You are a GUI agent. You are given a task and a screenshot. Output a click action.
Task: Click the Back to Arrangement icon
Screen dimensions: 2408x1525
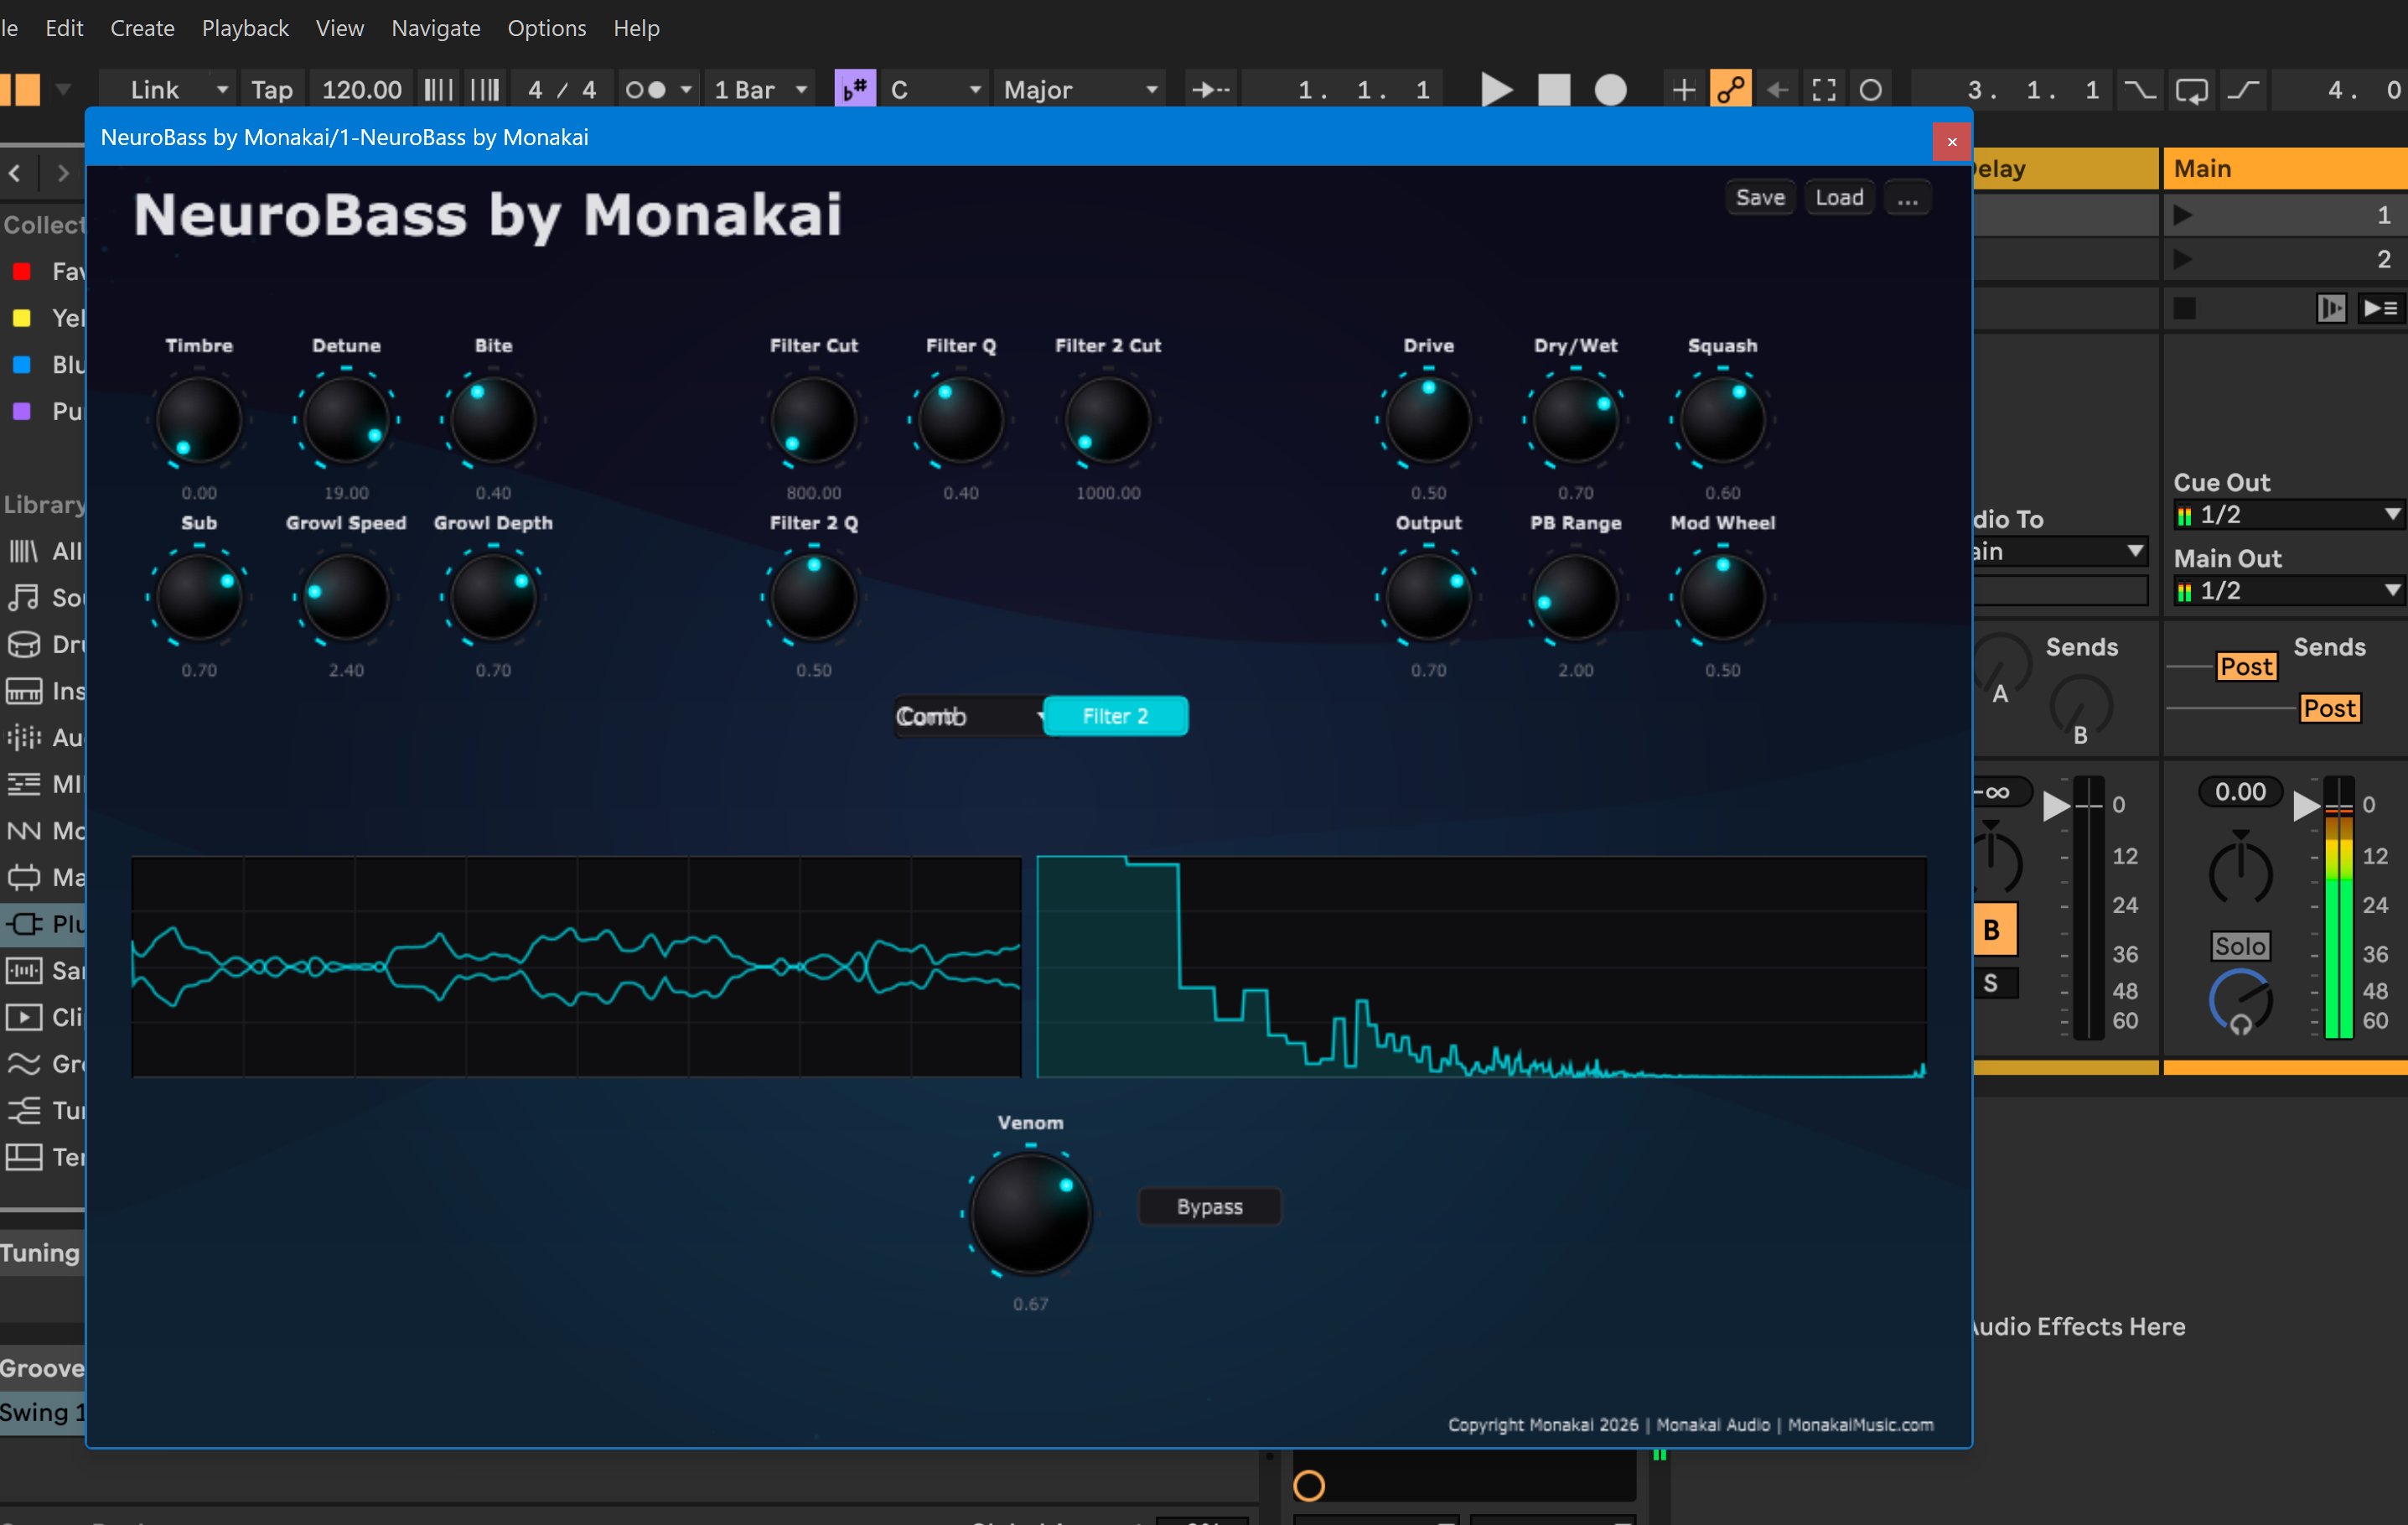(x=2330, y=308)
